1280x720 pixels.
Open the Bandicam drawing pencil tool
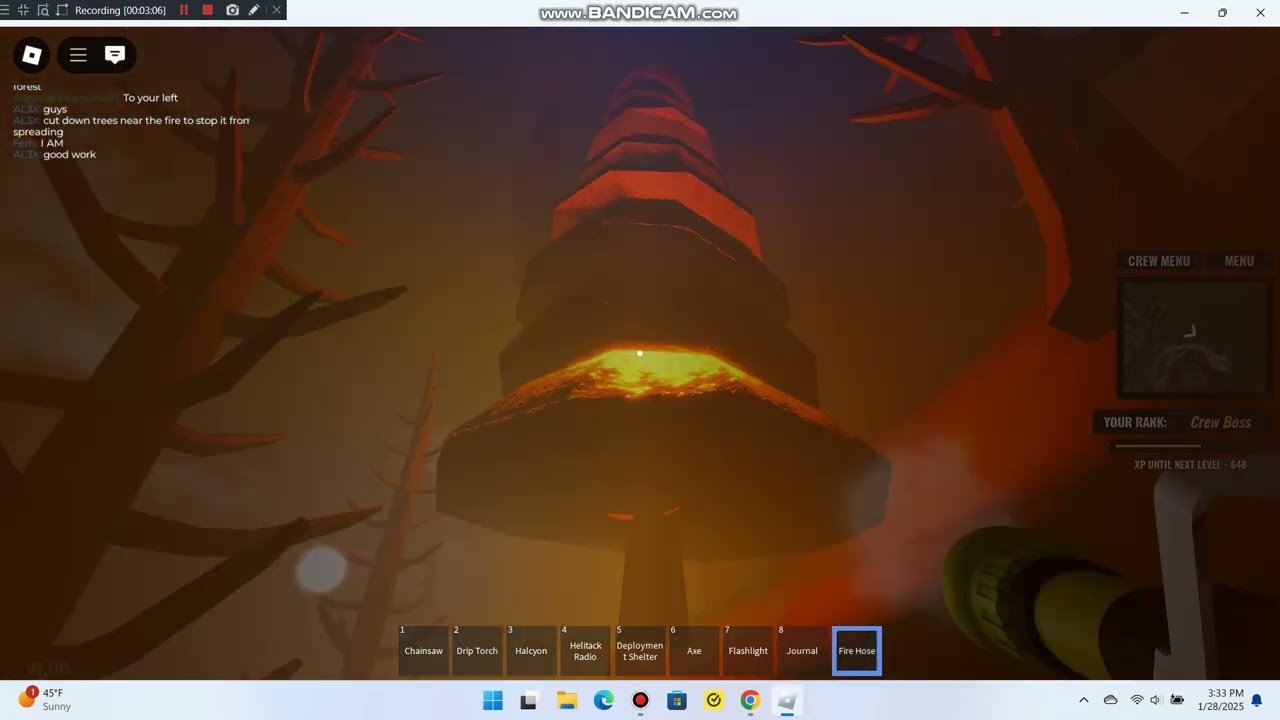[x=254, y=10]
